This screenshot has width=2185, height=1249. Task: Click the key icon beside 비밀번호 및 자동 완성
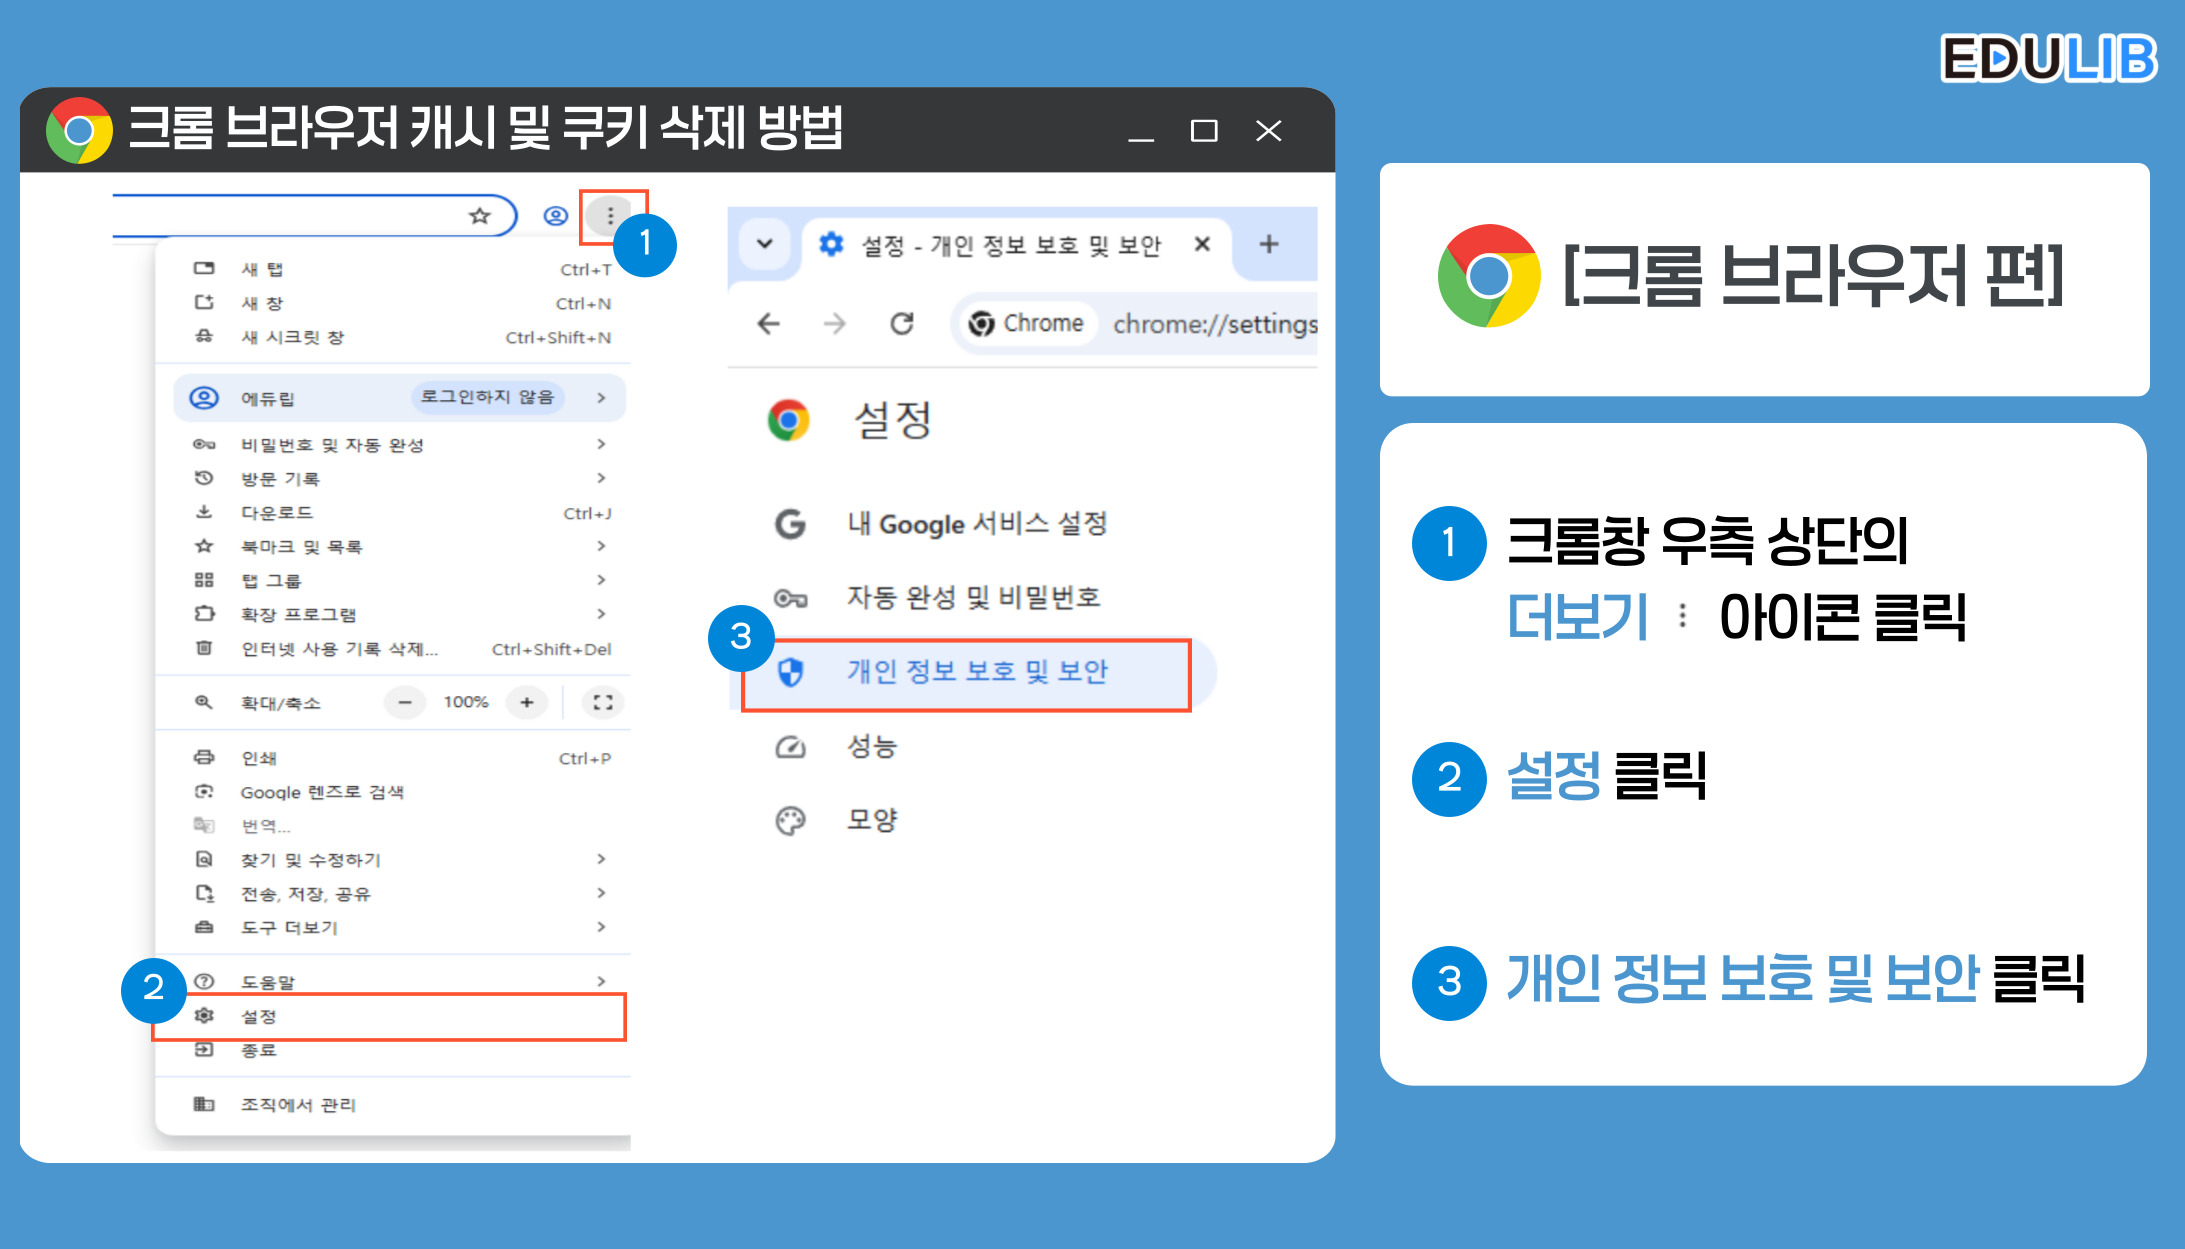coord(204,444)
